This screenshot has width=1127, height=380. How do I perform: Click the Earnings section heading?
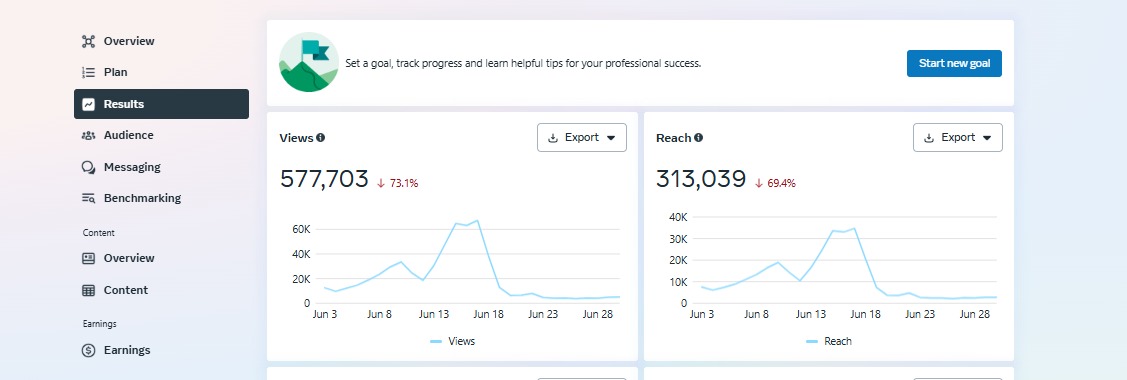(x=99, y=324)
